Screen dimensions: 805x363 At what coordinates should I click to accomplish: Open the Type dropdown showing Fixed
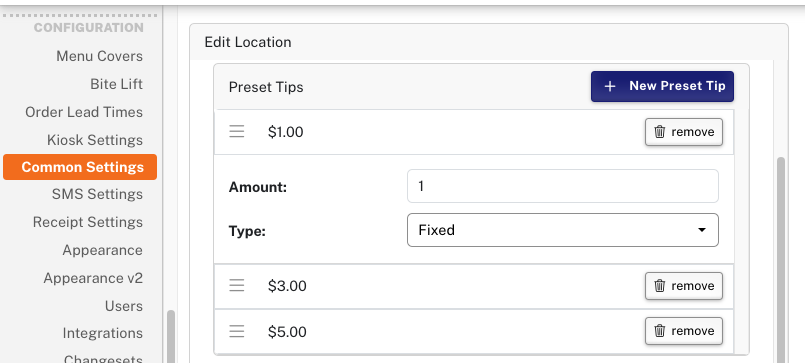563,230
